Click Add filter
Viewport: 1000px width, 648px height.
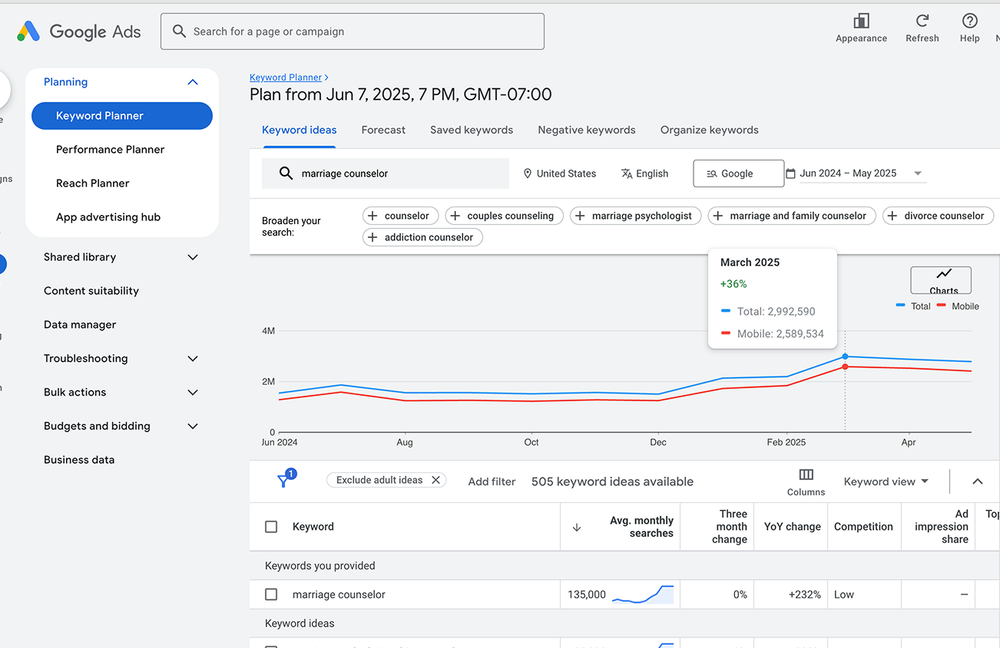tap(492, 482)
